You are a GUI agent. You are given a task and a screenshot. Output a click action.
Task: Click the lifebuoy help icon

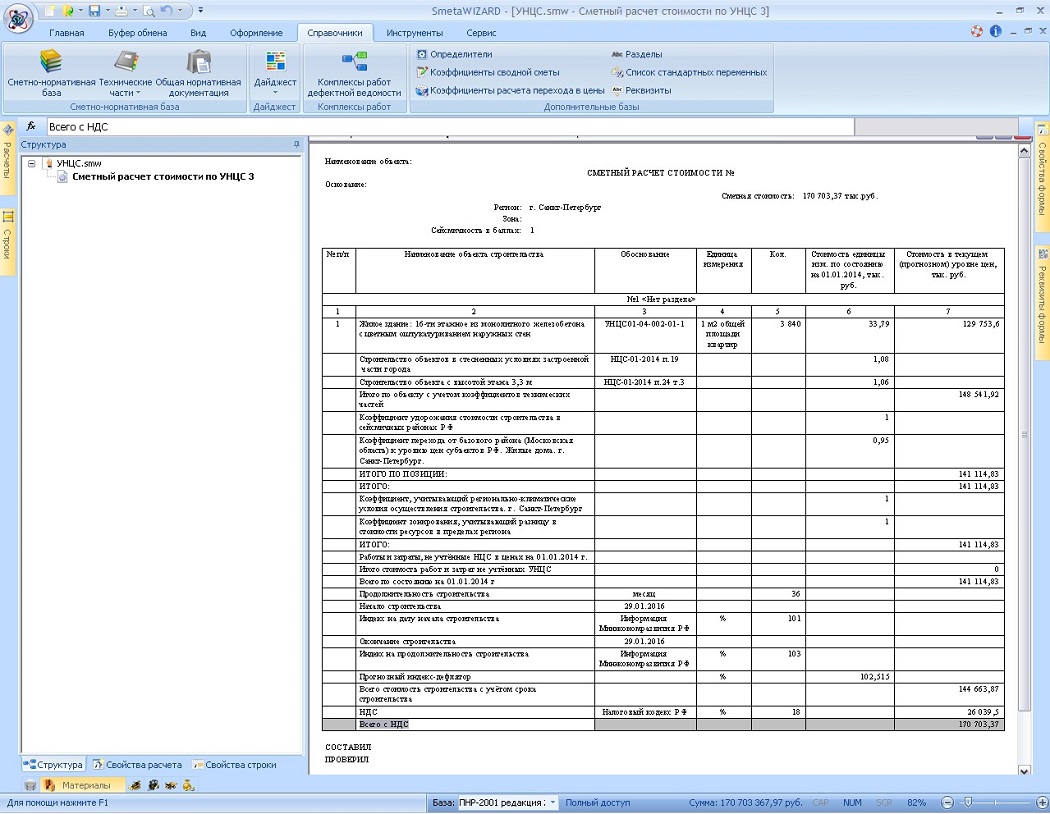[977, 31]
